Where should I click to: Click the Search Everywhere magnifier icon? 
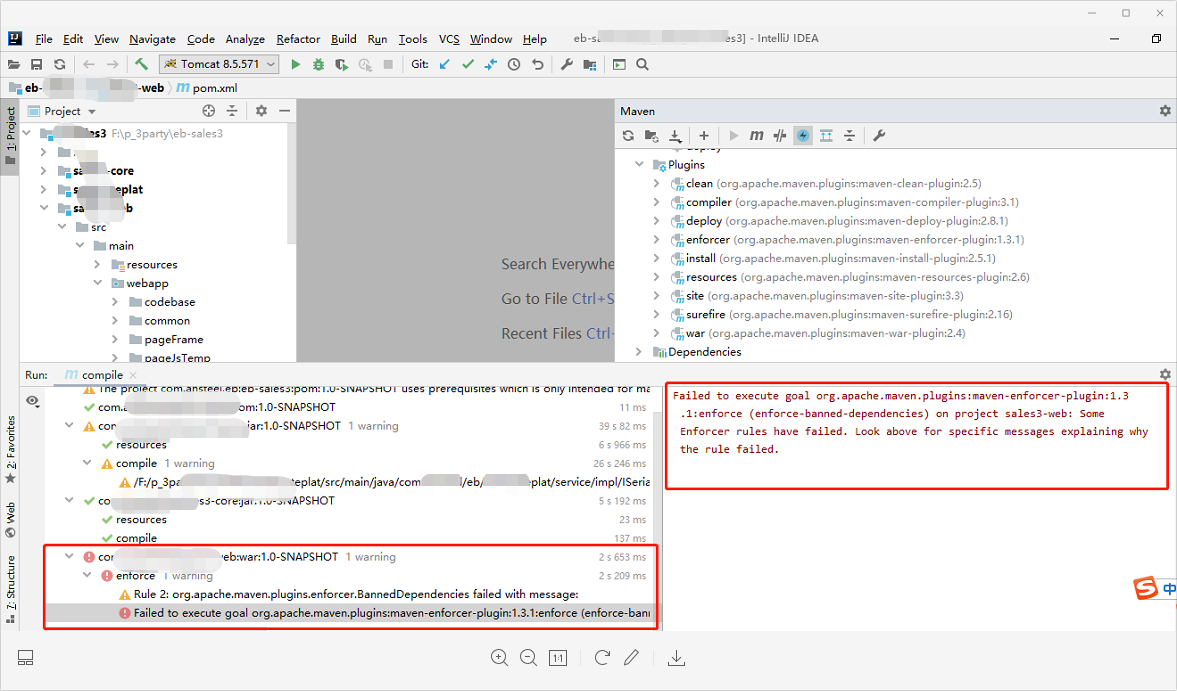coord(643,65)
